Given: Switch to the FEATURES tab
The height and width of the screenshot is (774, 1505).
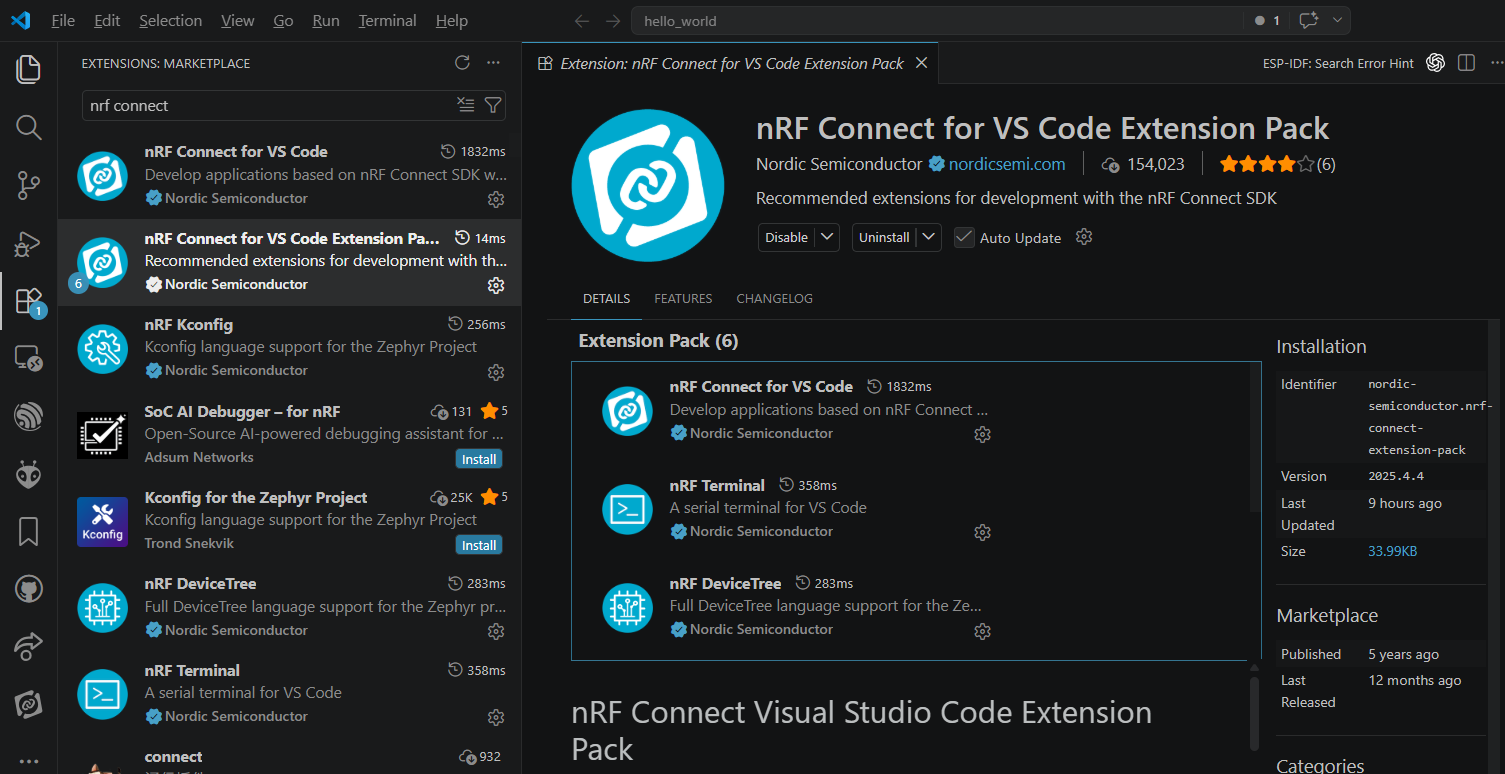Looking at the screenshot, I should pos(683,299).
